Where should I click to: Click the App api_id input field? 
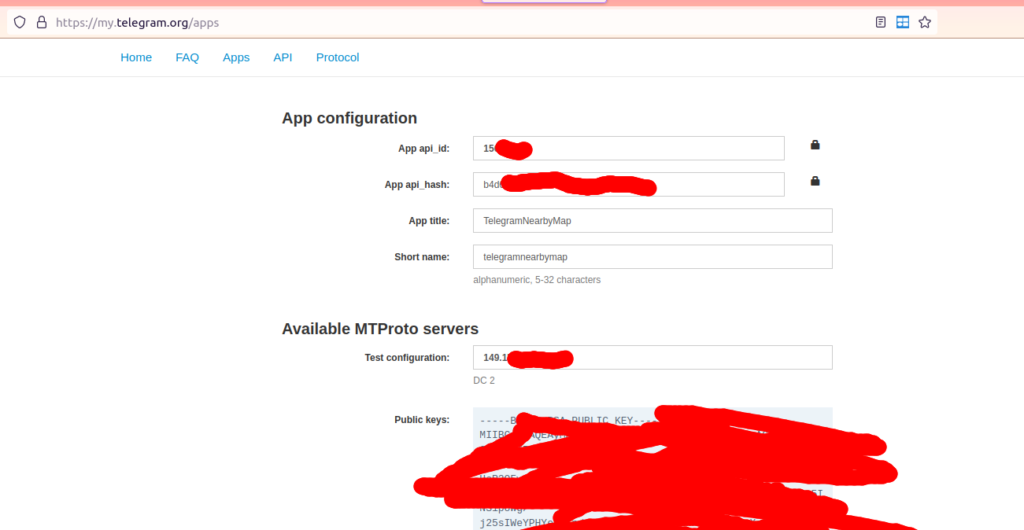pos(629,148)
